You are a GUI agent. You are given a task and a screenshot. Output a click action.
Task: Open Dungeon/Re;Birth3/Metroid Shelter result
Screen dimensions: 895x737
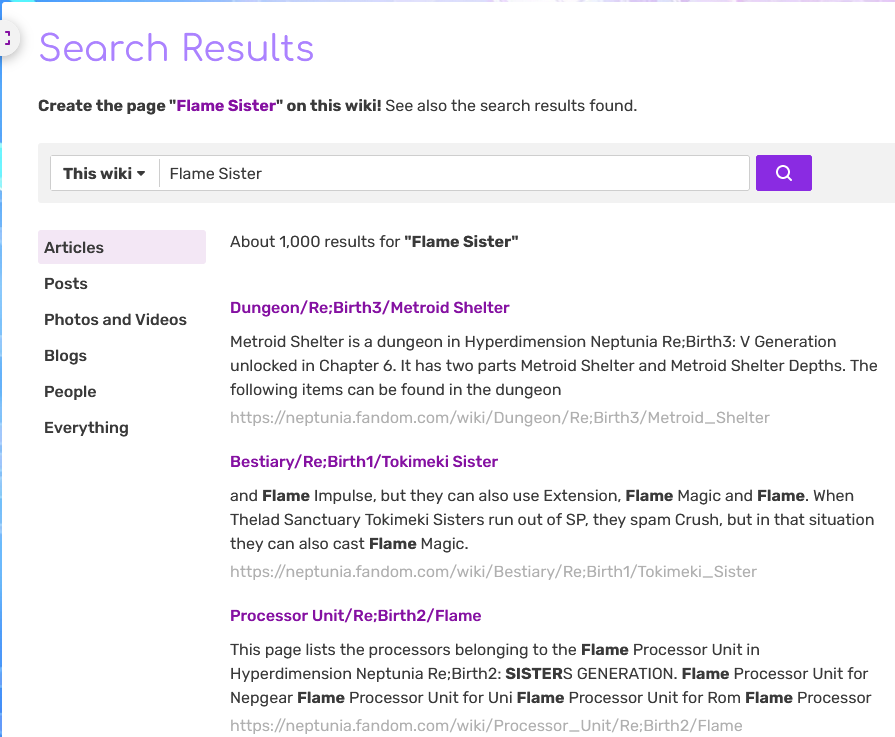click(369, 307)
